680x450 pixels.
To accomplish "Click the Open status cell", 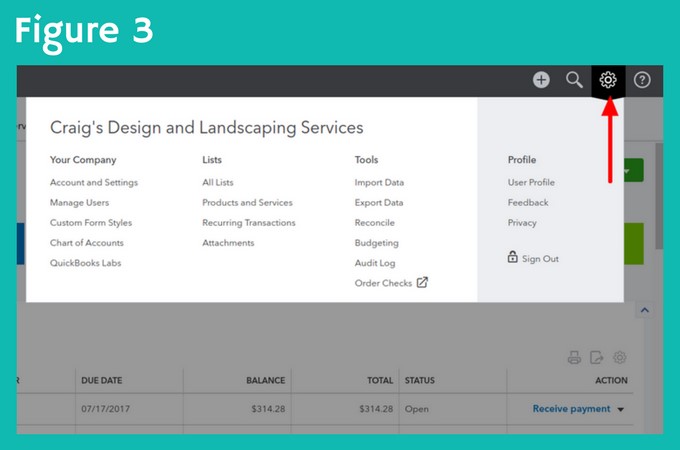I will coord(417,409).
